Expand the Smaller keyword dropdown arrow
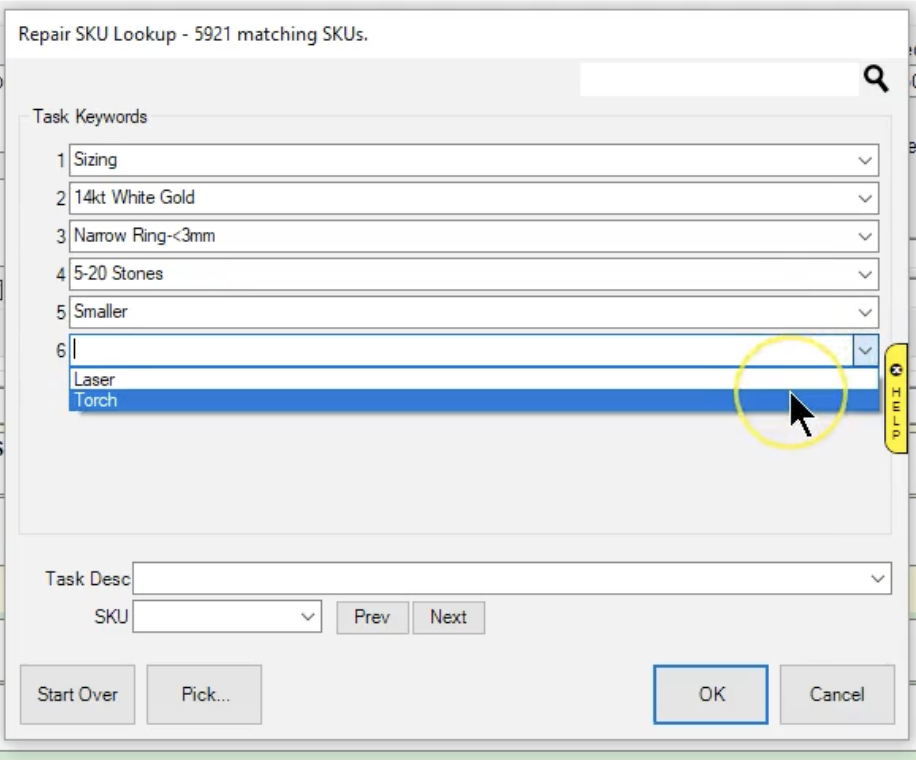 865,312
